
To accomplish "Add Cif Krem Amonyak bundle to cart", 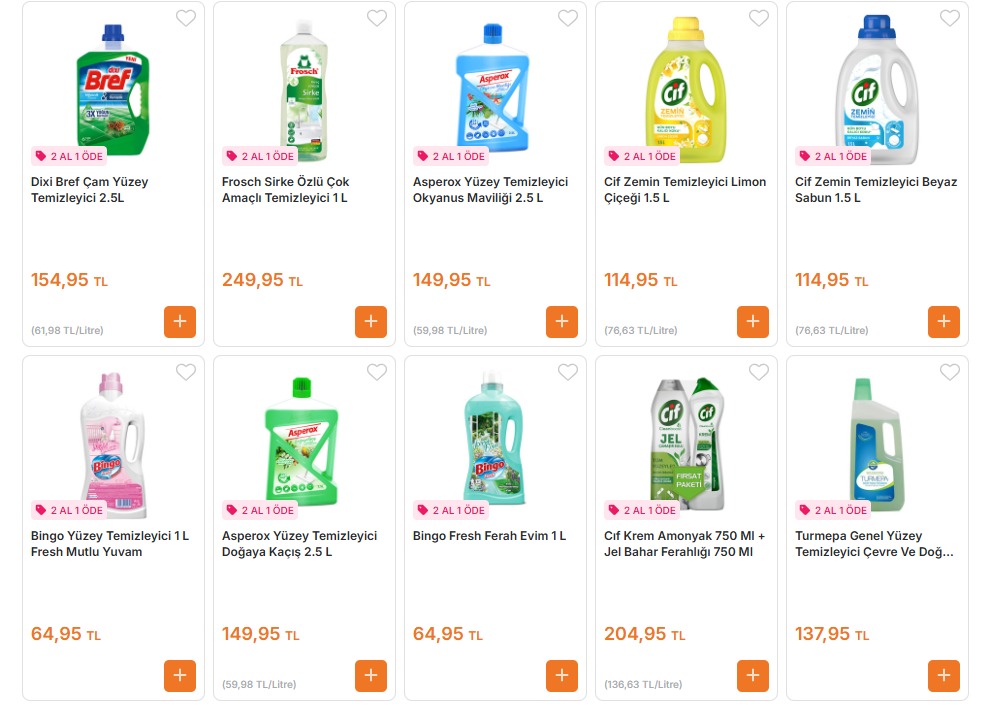I will 753,676.
